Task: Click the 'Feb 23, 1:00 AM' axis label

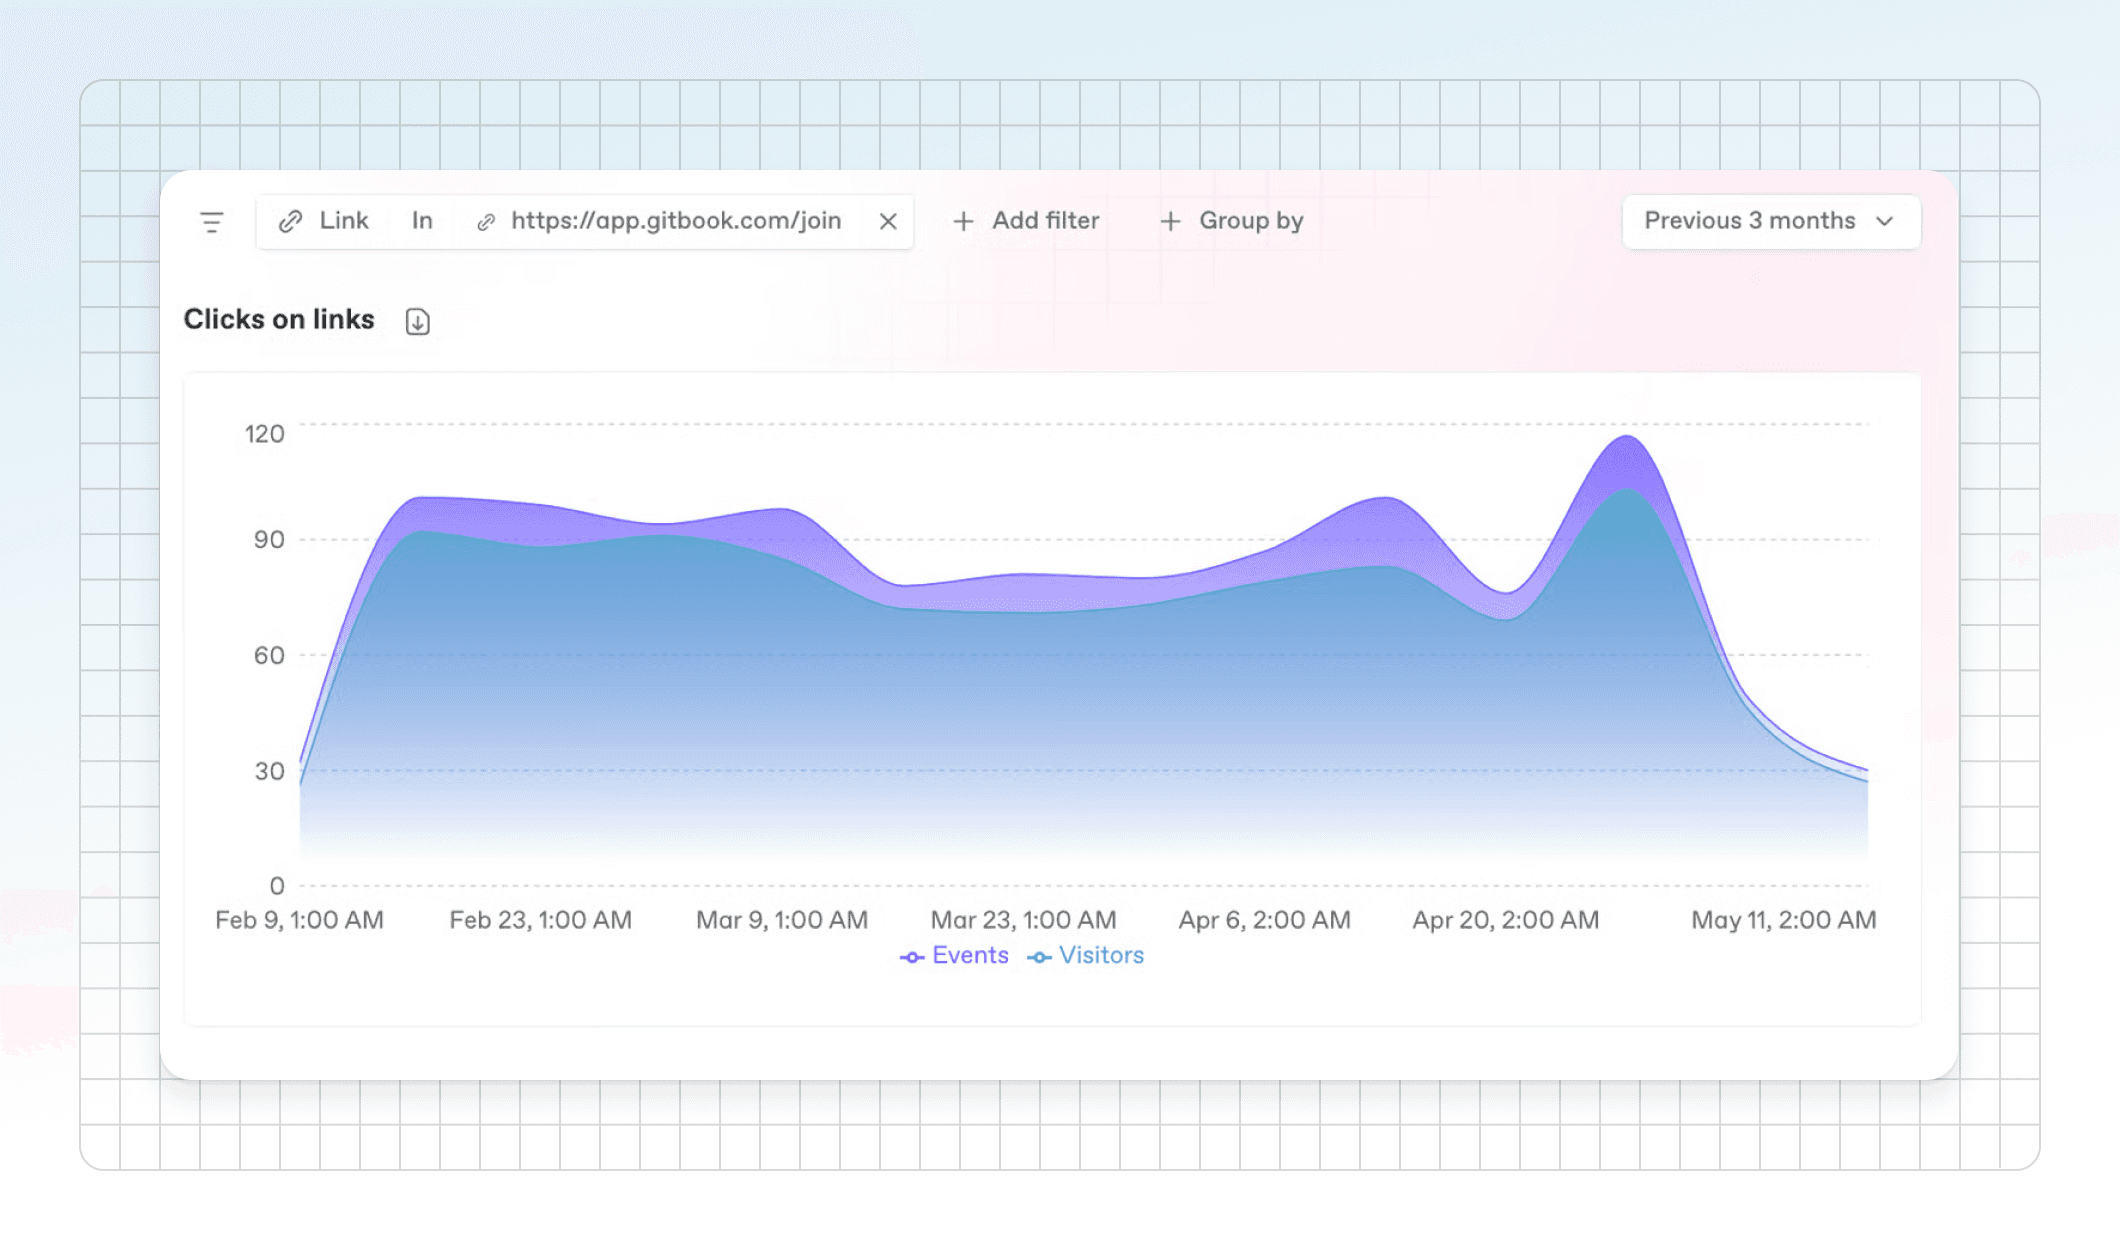Action: tap(540, 920)
